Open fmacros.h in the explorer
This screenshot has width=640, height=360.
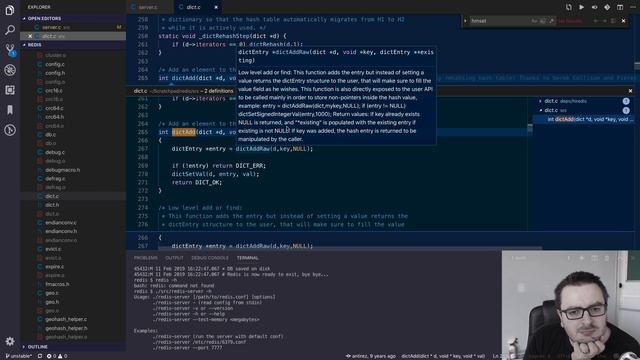tap(57, 284)
